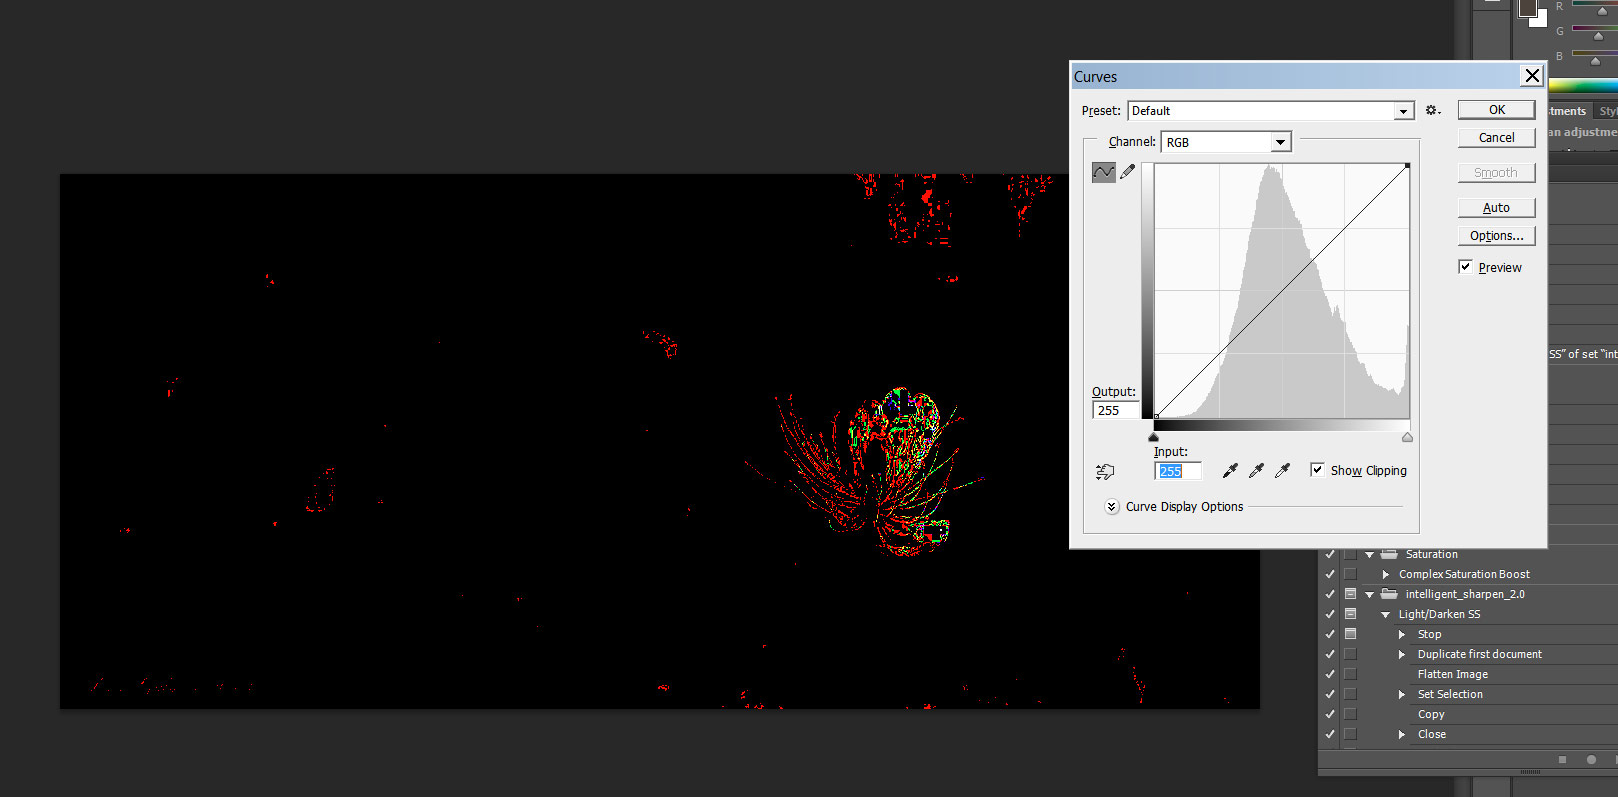Image resolution: width=1618 pixels, height=797 pixels.
Task: Click the Input value field
Action: point(1177,471)
